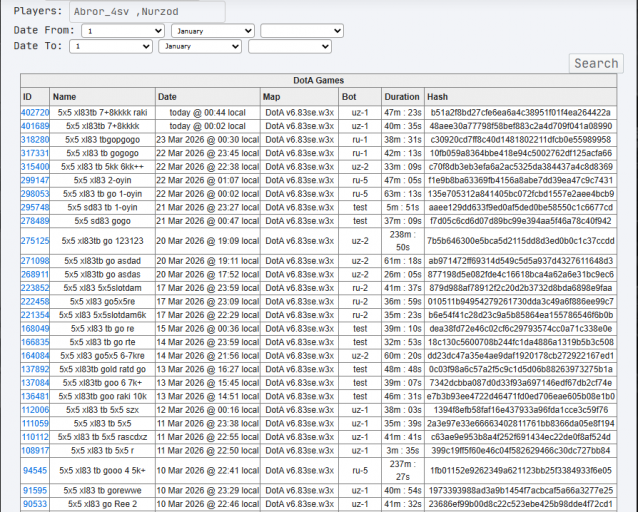The width and height of the screenshot is (638, 512).
Task: Select game name '5x5 xl83tb gold ratd go'
Action: [103, 369]
